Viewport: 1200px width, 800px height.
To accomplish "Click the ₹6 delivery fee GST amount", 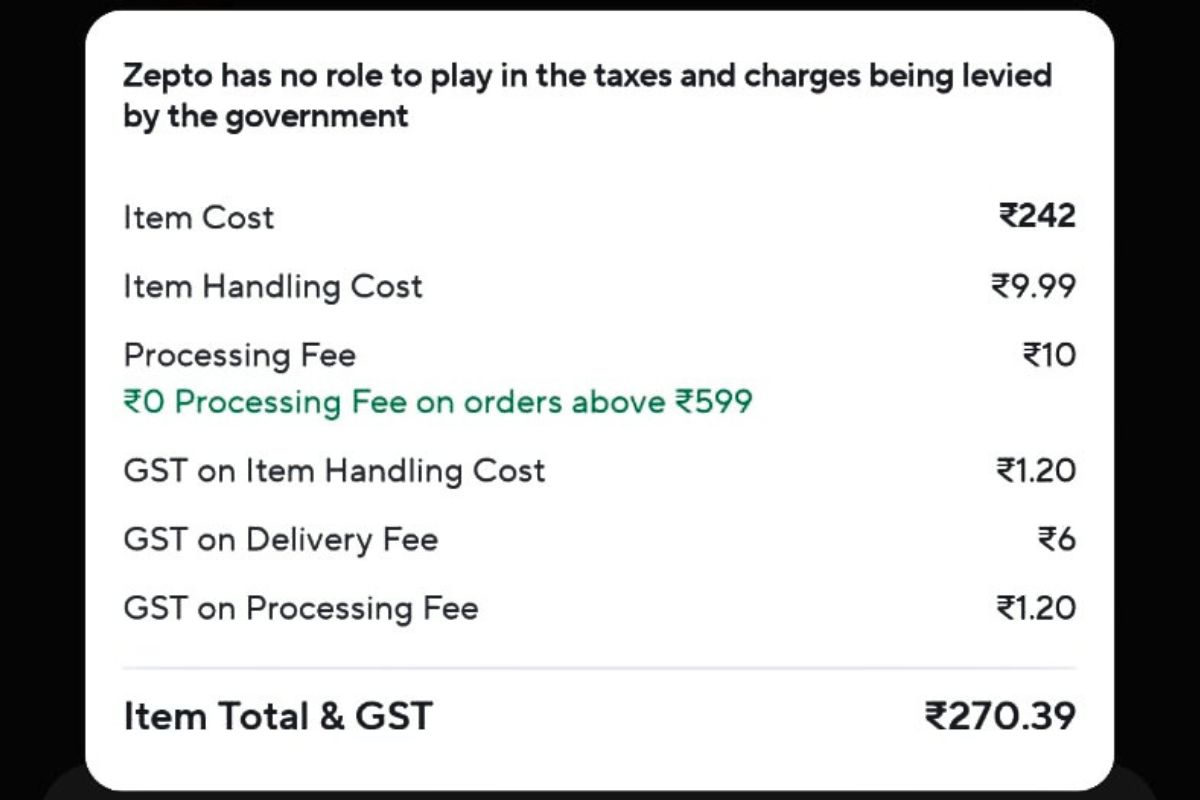I will pyautogui.click(x=1057, y=540).
